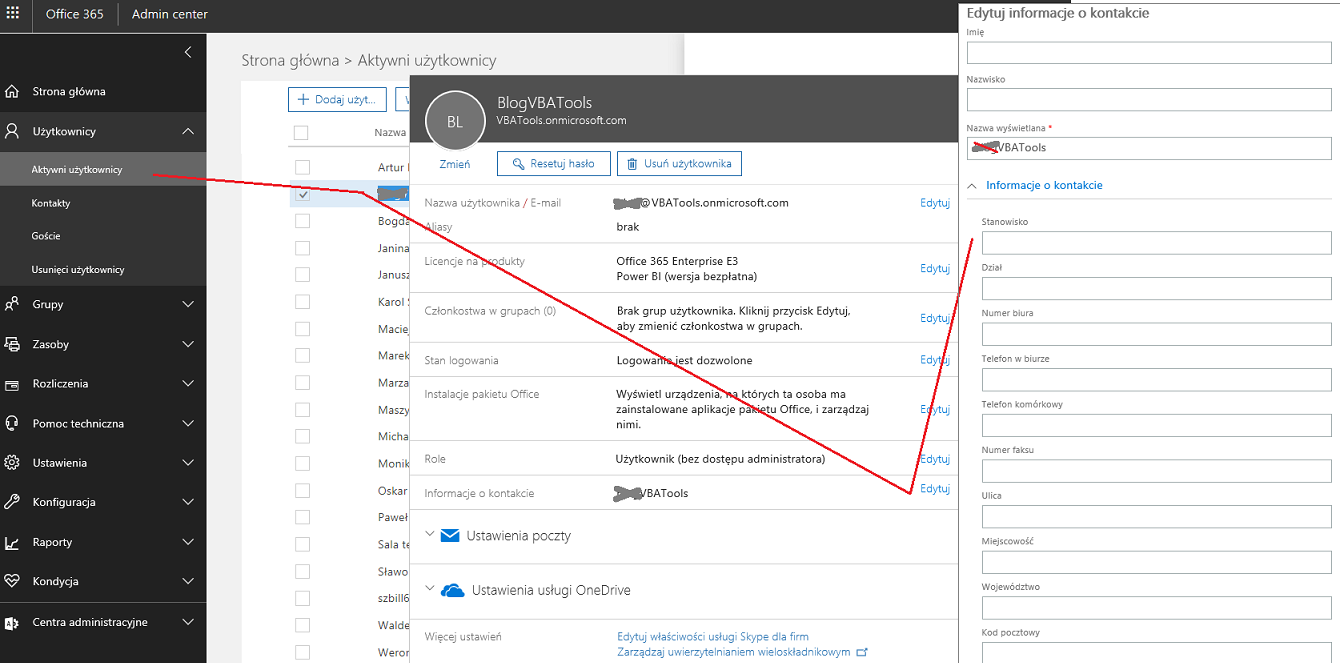1340x663 pixels.
Task: Collapse the navigation pane with the chevron
Action: [x=188, y=52]
